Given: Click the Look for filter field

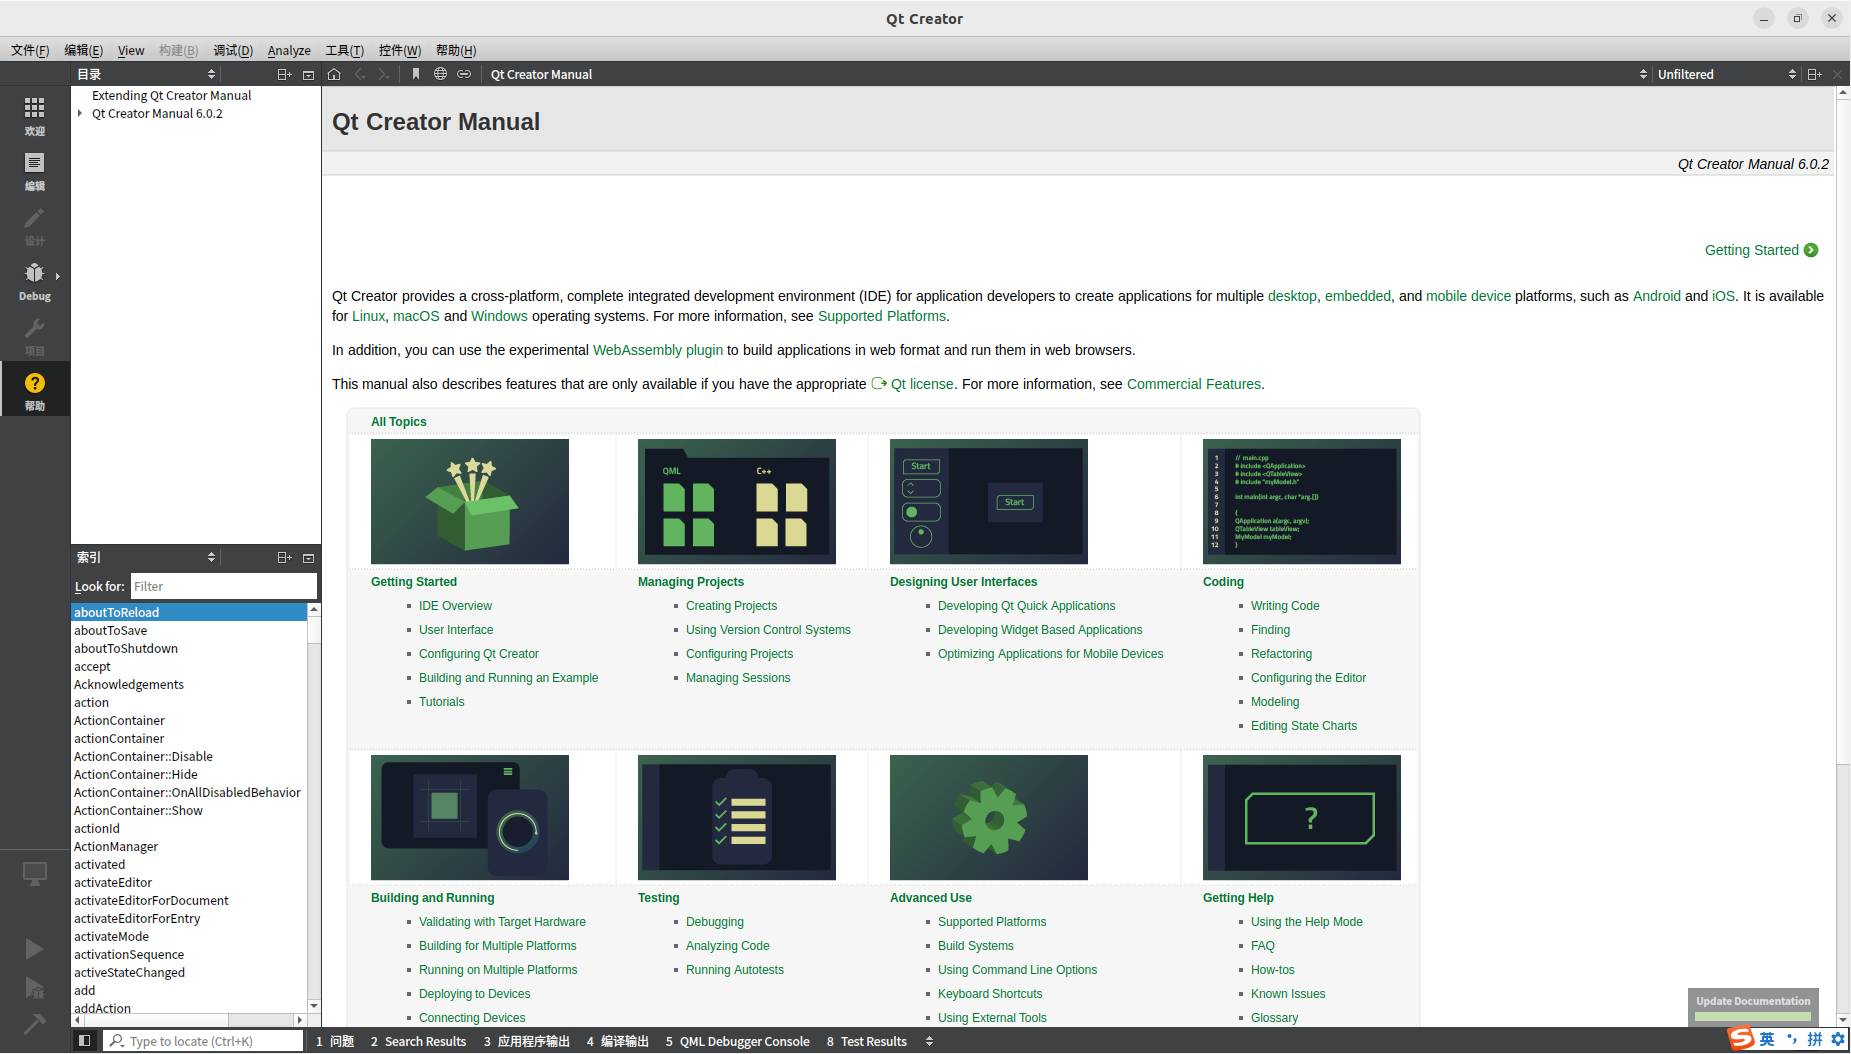Looking at the screenshot, I should pos(223,586).
